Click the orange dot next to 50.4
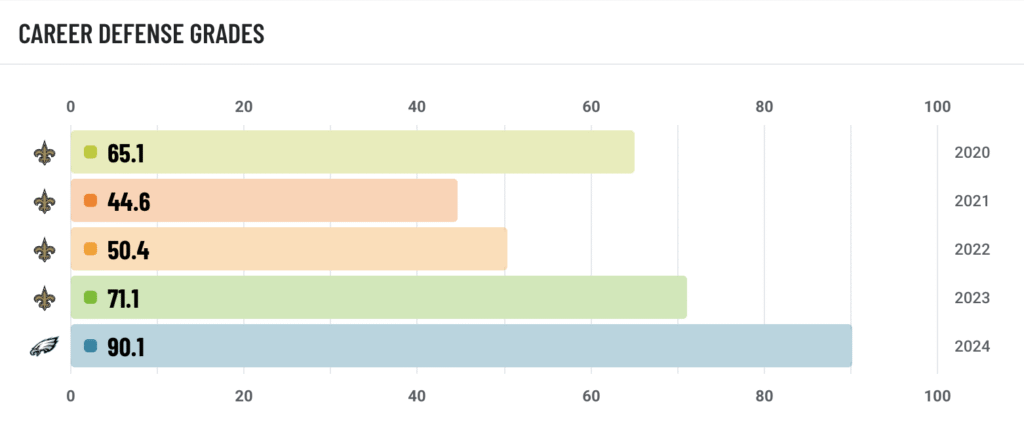This screenshot has height=423, width=1024. tap(90, 249)
